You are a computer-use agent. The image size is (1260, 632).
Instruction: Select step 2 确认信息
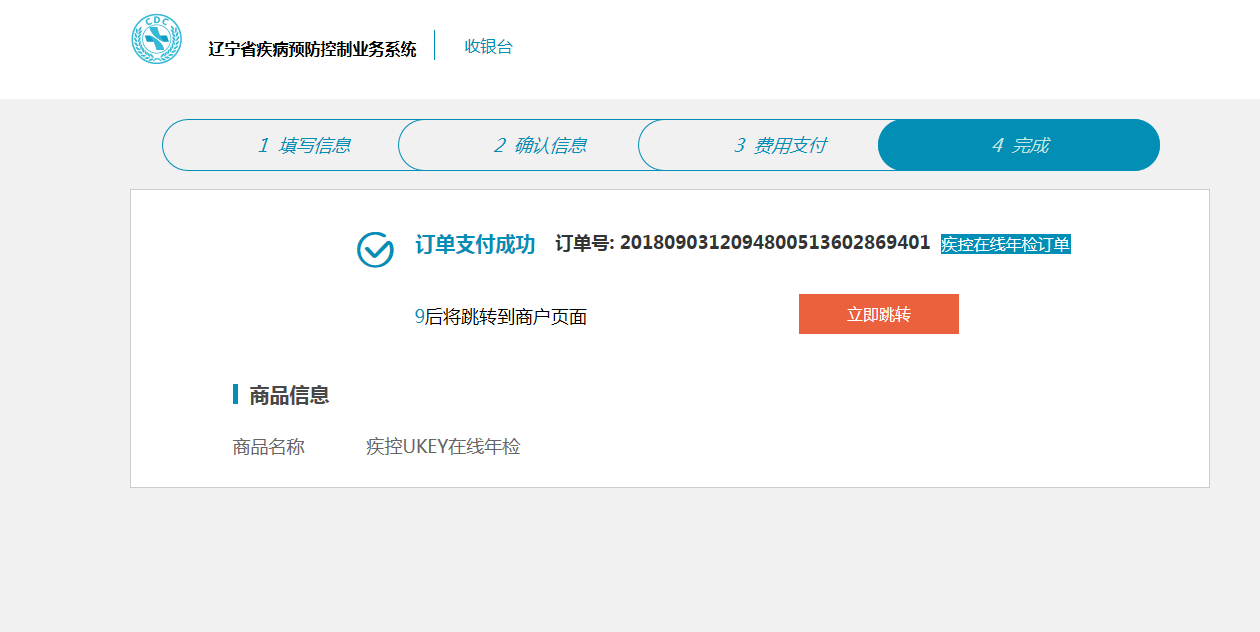(540, 145)
